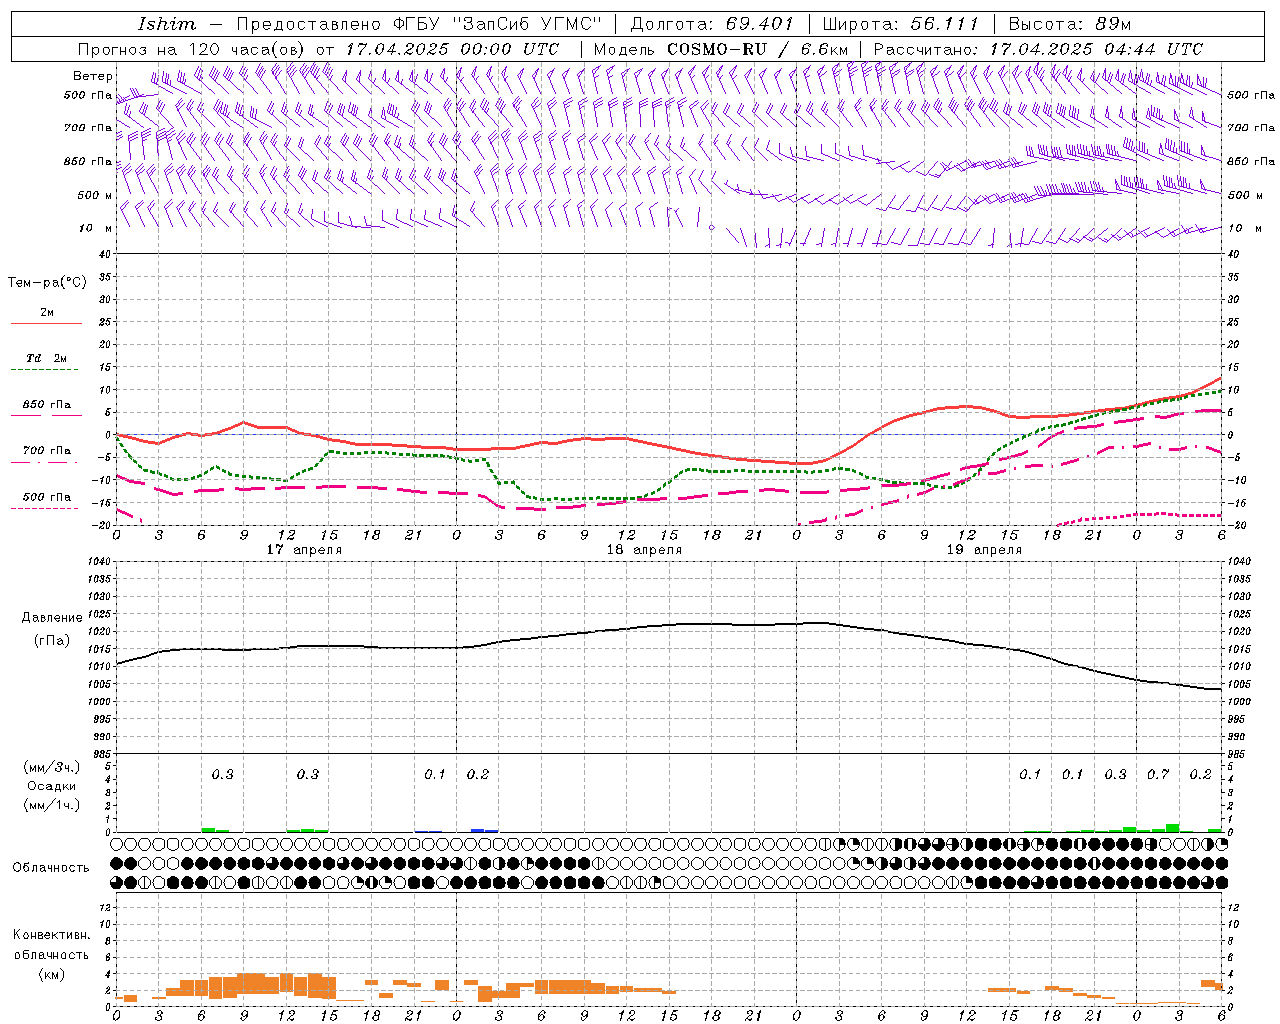
Task: Select the forecast text "Прогноз на 120 часа(ов)"
Action: (x=192, y=49)
